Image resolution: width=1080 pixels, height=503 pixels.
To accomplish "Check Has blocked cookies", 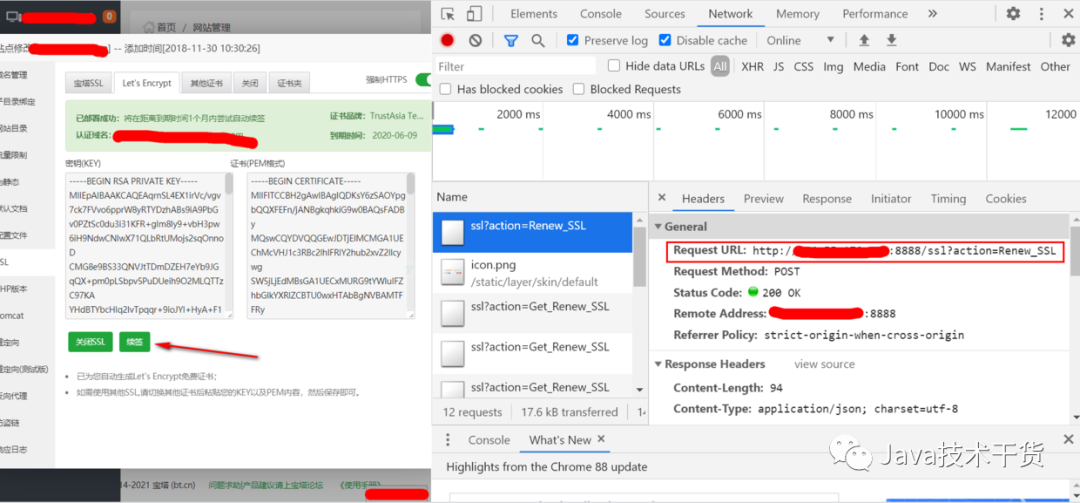I will click(445, 89).
